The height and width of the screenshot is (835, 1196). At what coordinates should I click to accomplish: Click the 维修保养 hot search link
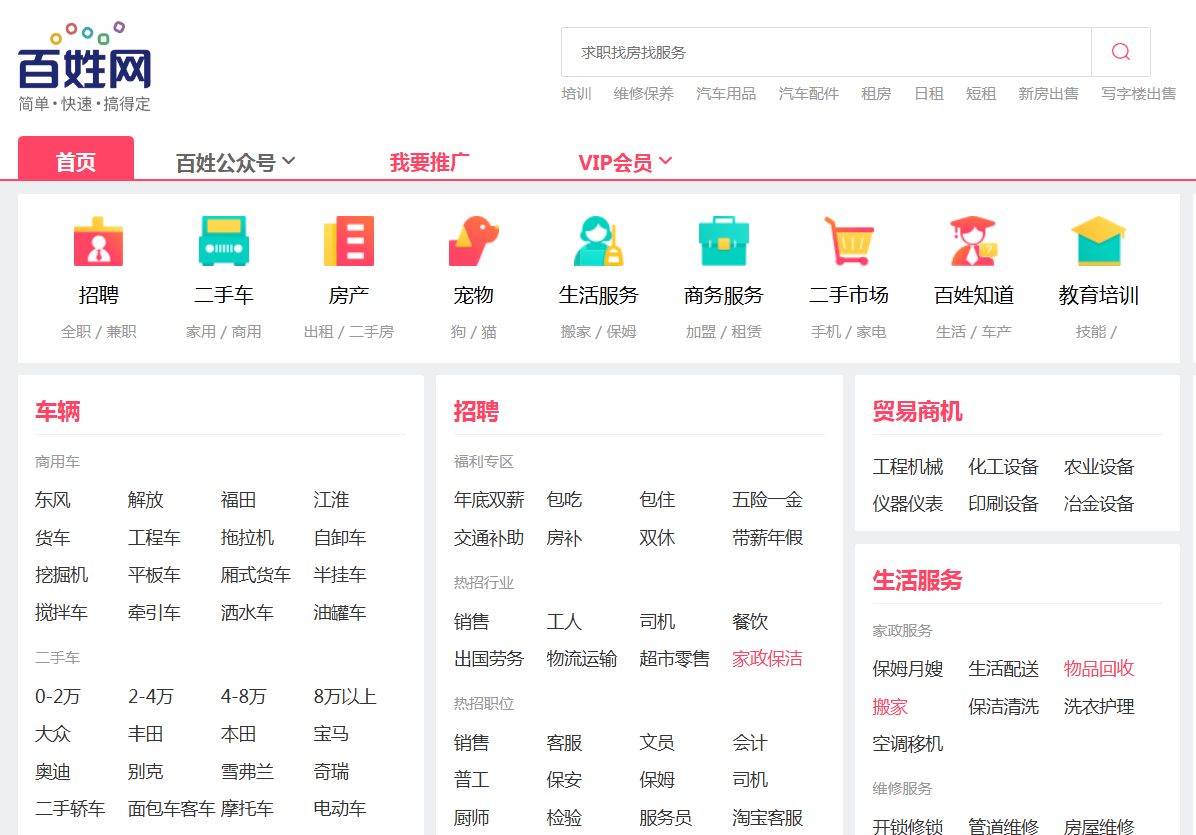(x=644, y=94)
